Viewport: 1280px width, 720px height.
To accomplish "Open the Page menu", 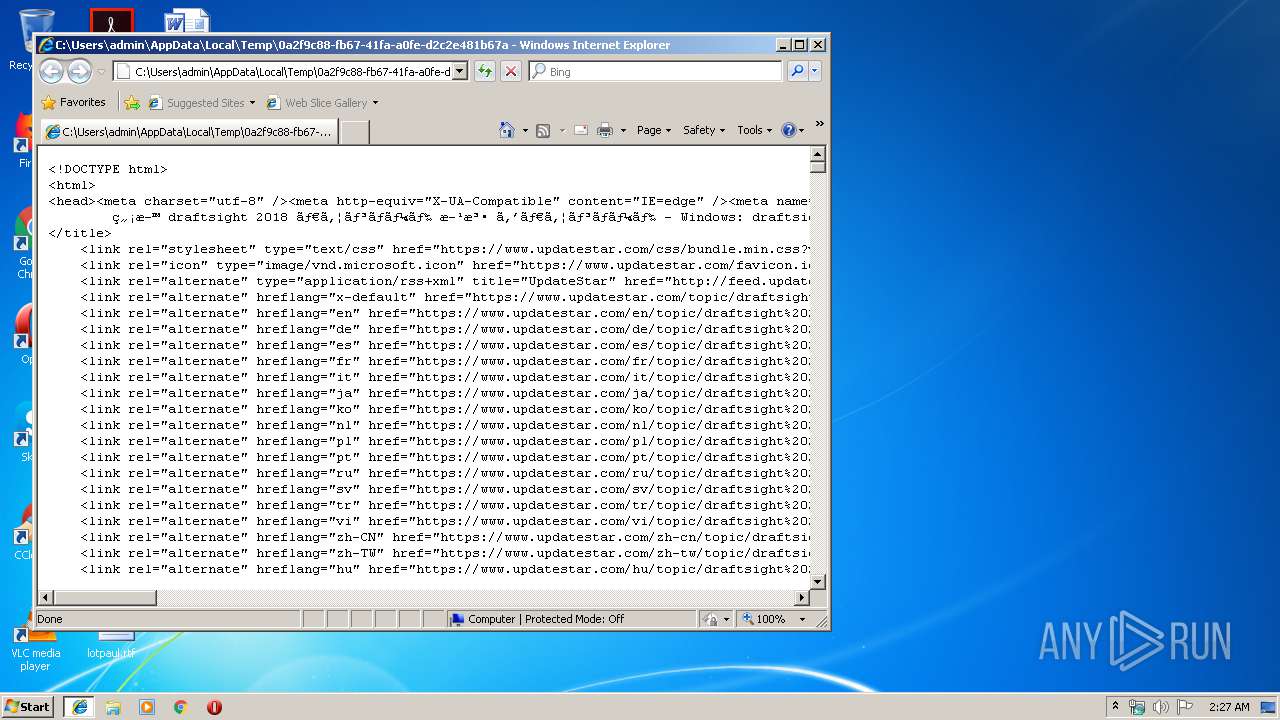I will pos(654,130).
